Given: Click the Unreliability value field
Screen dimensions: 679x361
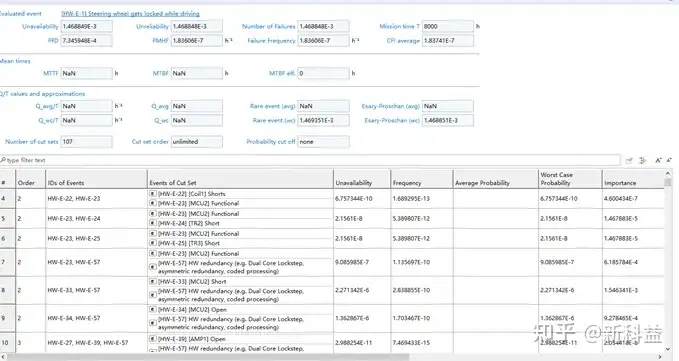Looking at the screenshot, I should 197,26.
